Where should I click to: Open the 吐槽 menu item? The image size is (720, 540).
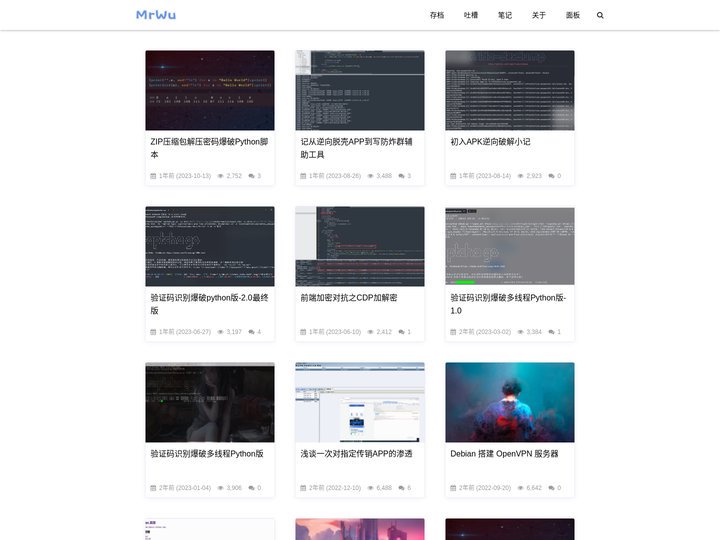471,15
